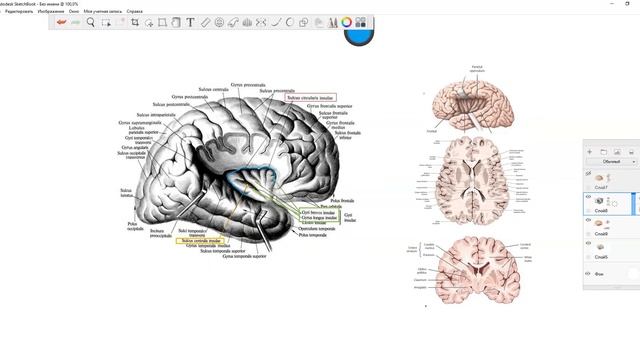
Task: Open the Изображение menu
Action: 51,11
